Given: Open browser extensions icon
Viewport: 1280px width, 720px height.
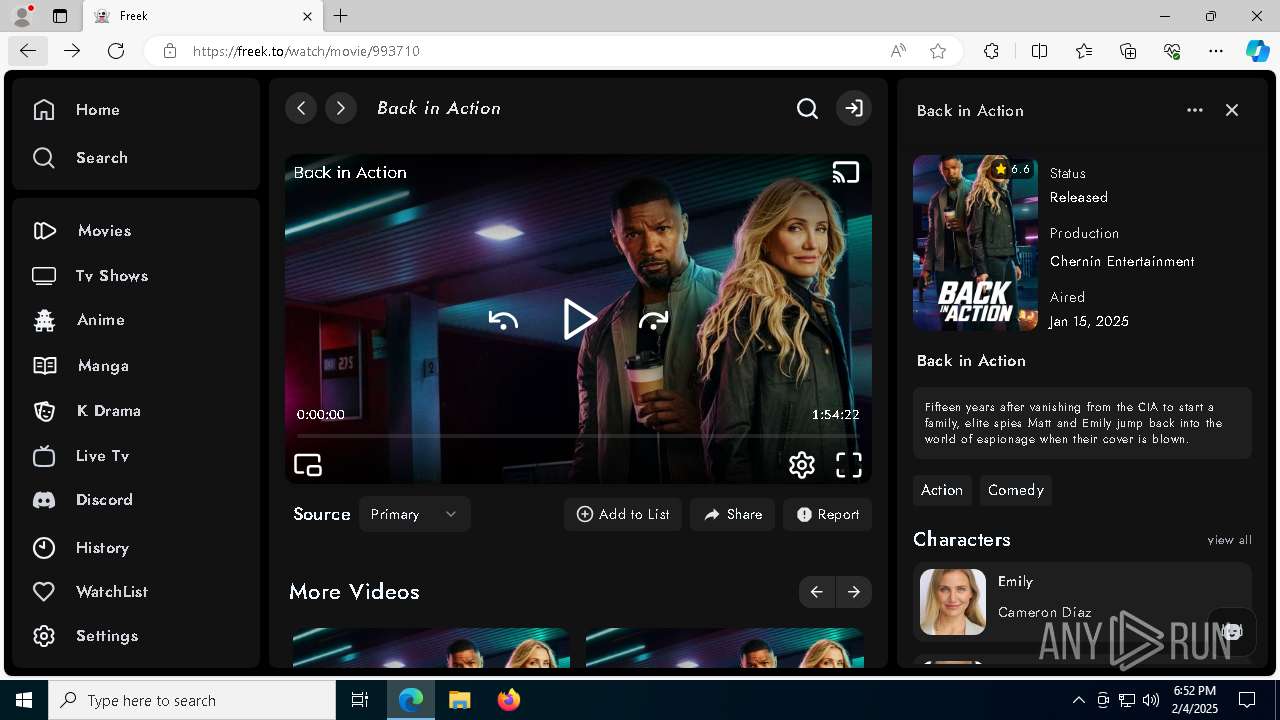Looking at the screenshot, I should point(991,51).
